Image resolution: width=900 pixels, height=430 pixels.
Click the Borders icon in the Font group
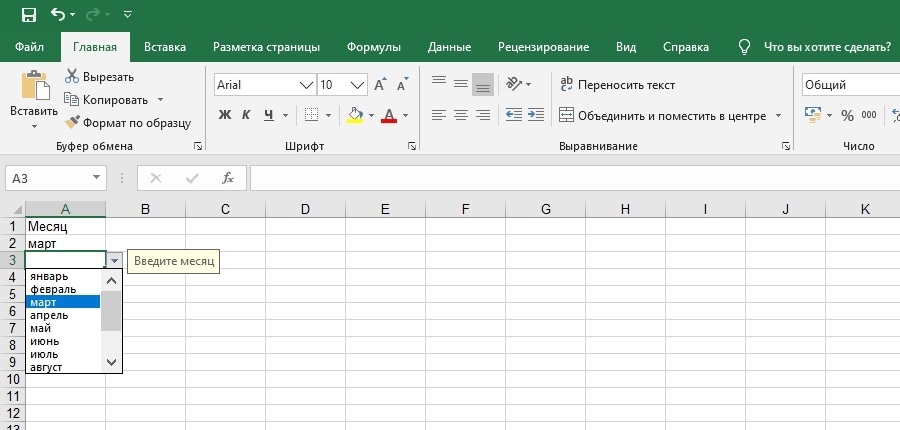[x=311, y=115]
